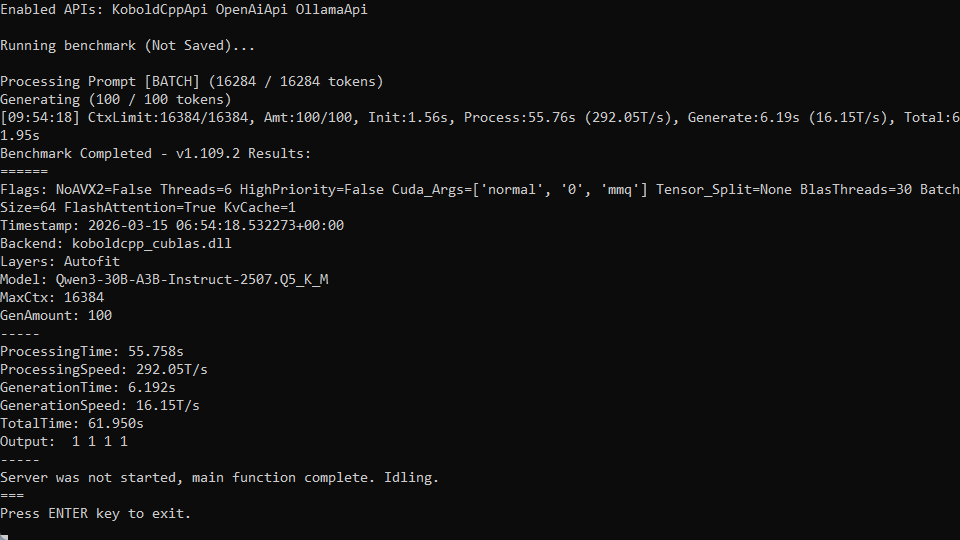Click the text cursor at the bottom
The image size is (960, 540).
tap(4, 537)
